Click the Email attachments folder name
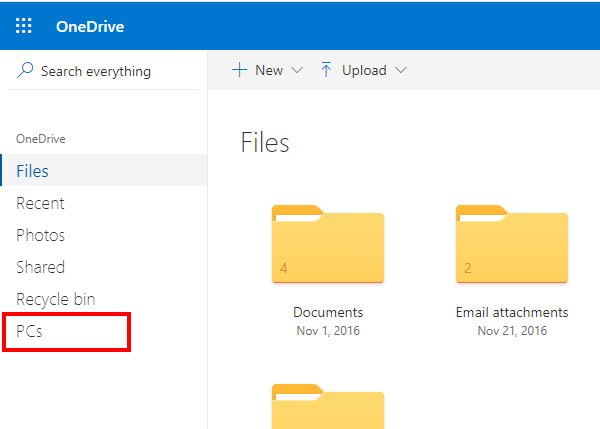 point(512,312)
